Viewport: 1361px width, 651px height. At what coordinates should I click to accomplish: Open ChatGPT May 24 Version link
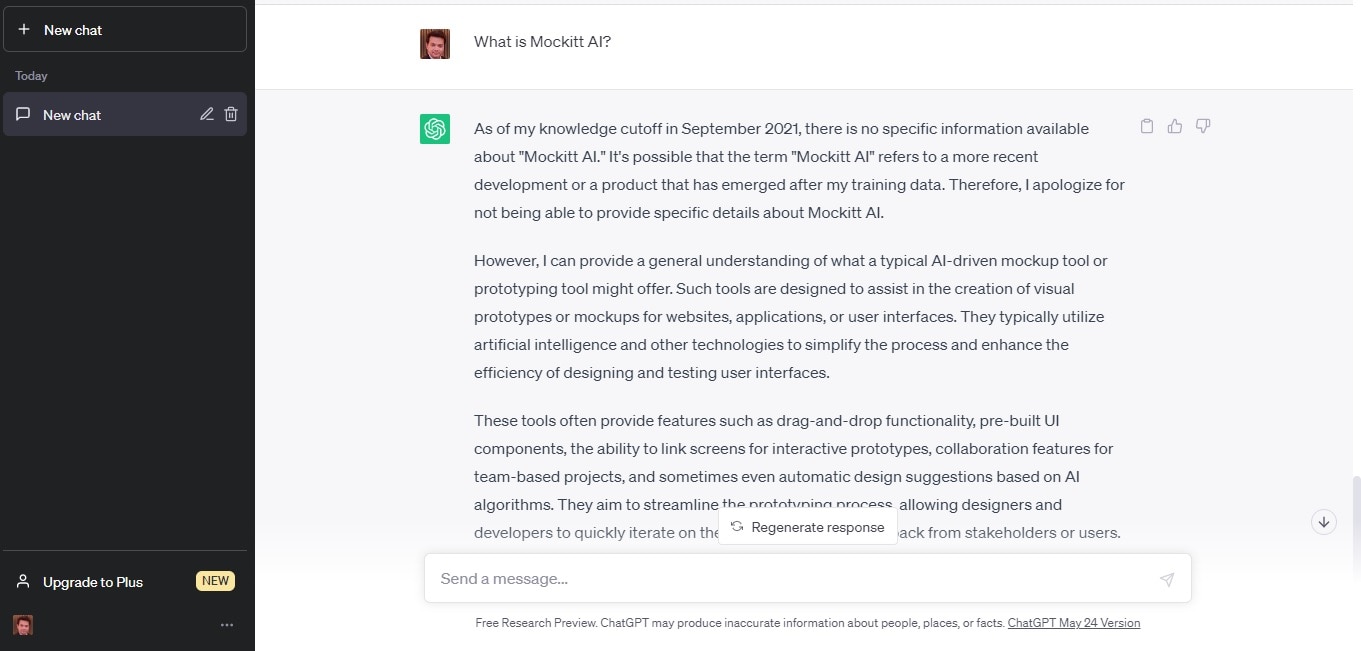pos(1073,623)
